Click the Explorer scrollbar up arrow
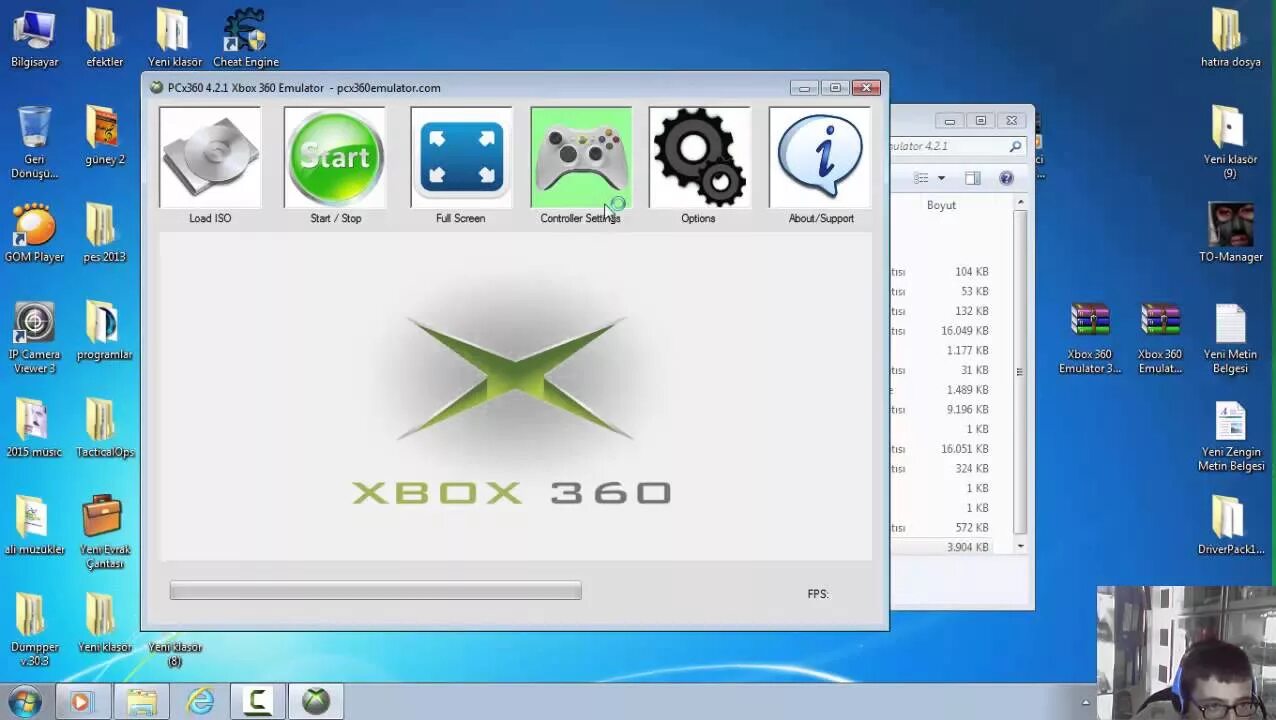This screenshot has height=720, width=1276. (1020, 203)
